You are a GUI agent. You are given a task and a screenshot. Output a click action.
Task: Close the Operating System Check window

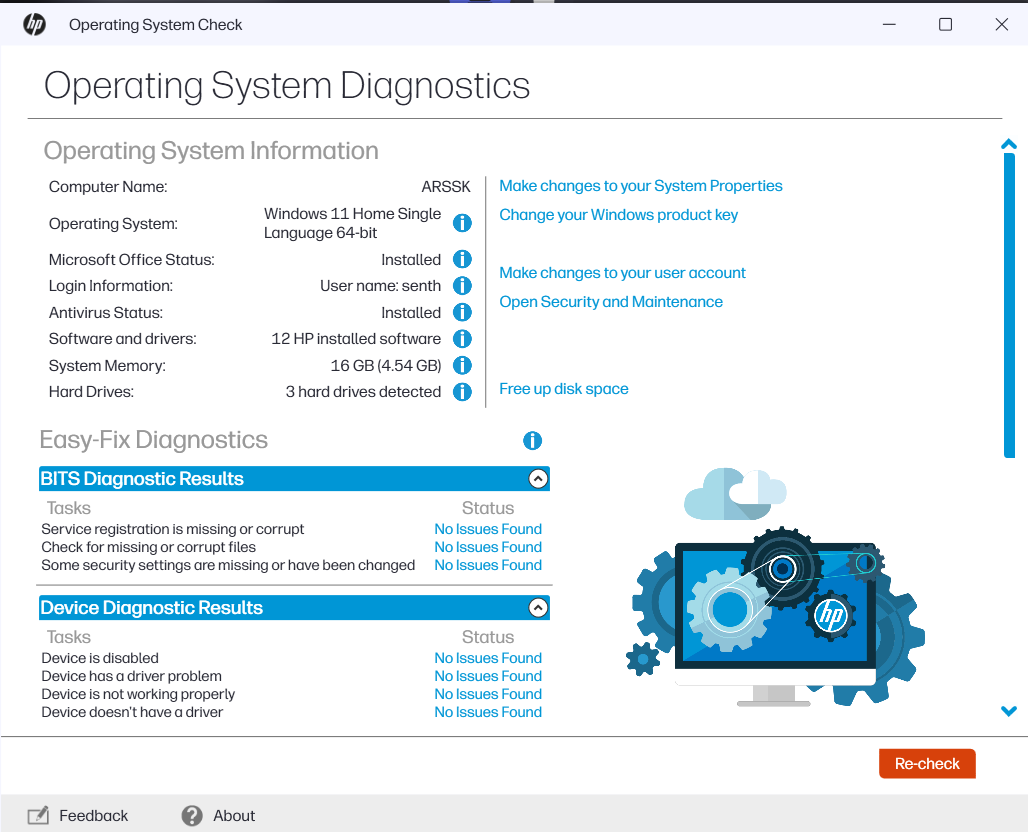tap(1001, 24)
